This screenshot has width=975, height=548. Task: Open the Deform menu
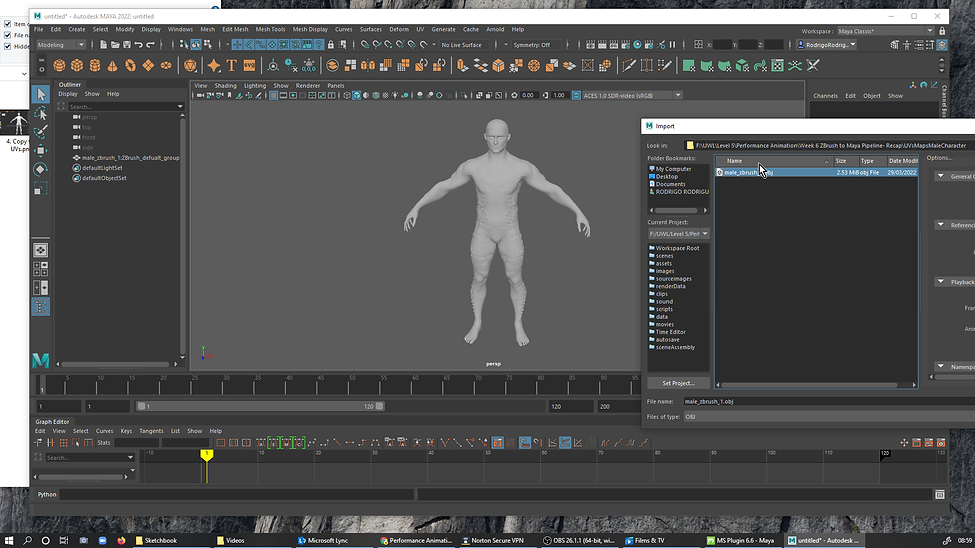coord(399,29)
